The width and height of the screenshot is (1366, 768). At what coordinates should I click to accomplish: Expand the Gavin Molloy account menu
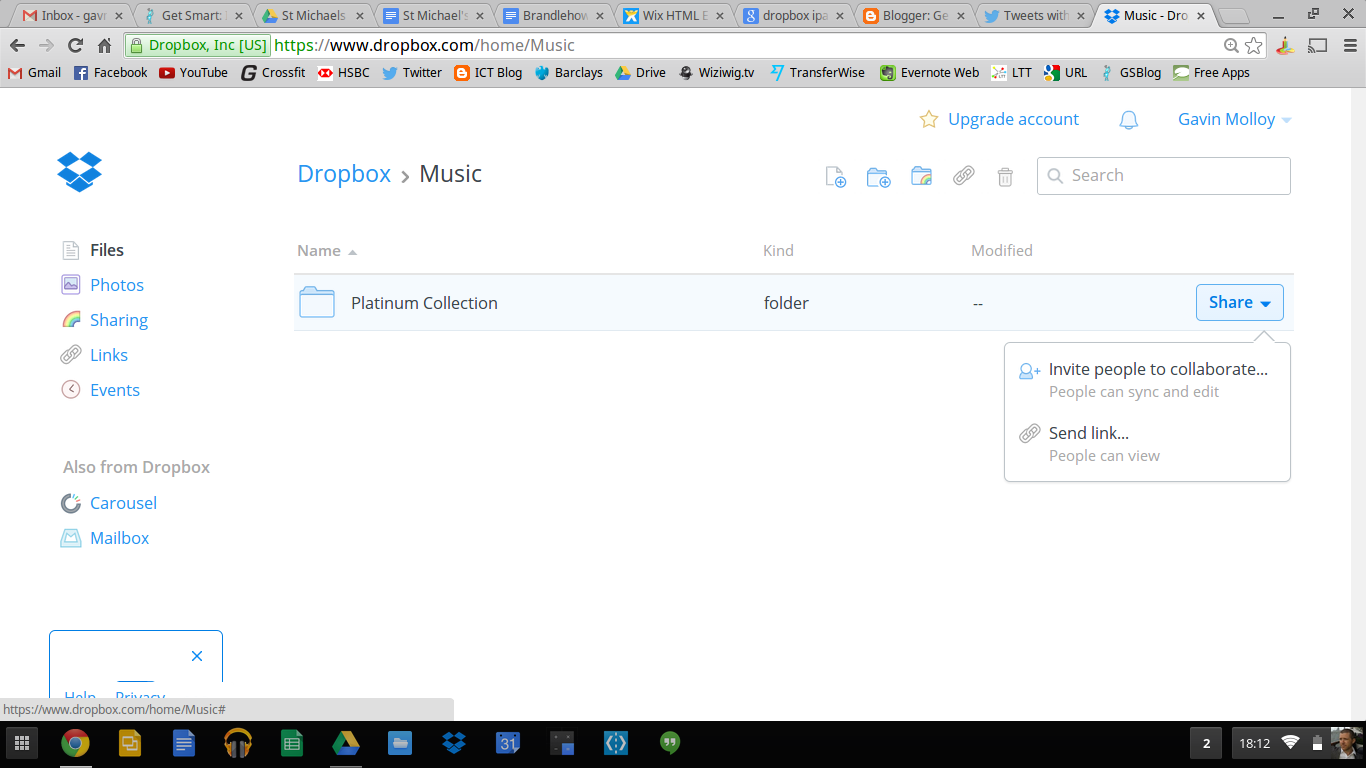tap(1235, 119)
